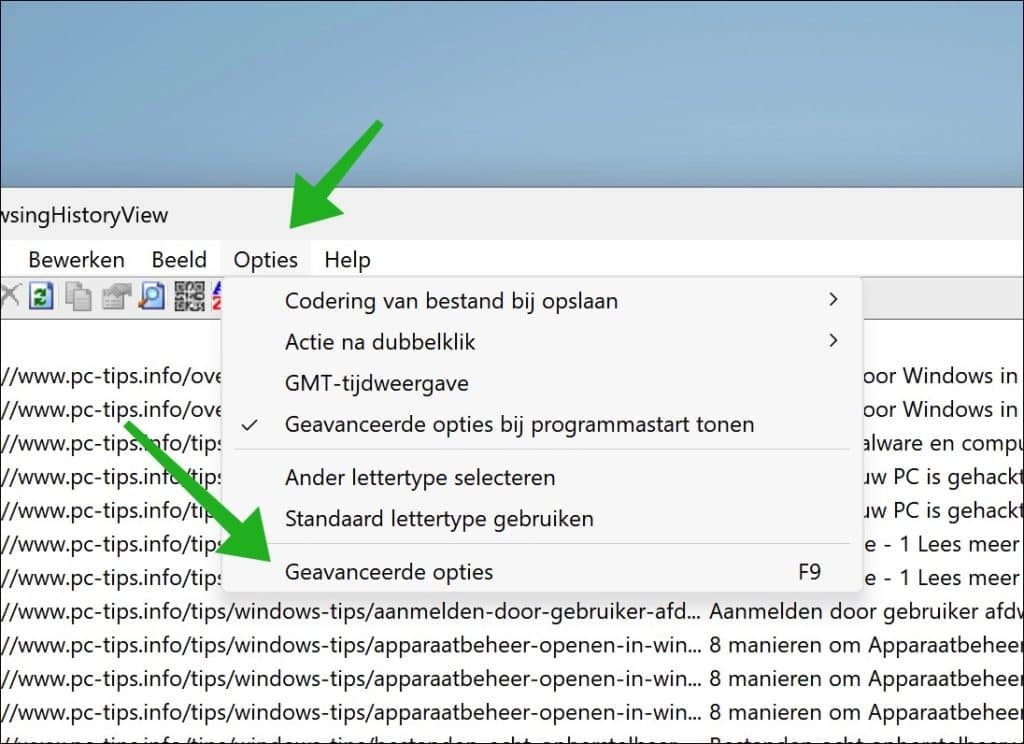
Task: Select Standaard lettertype gebruiken
Action: click(x=542, y=519)
